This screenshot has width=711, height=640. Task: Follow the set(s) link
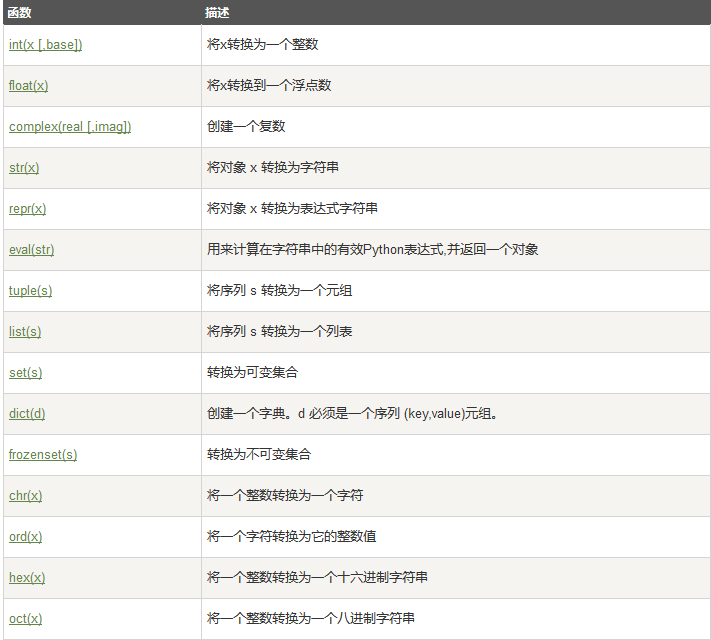coord(25,373)
